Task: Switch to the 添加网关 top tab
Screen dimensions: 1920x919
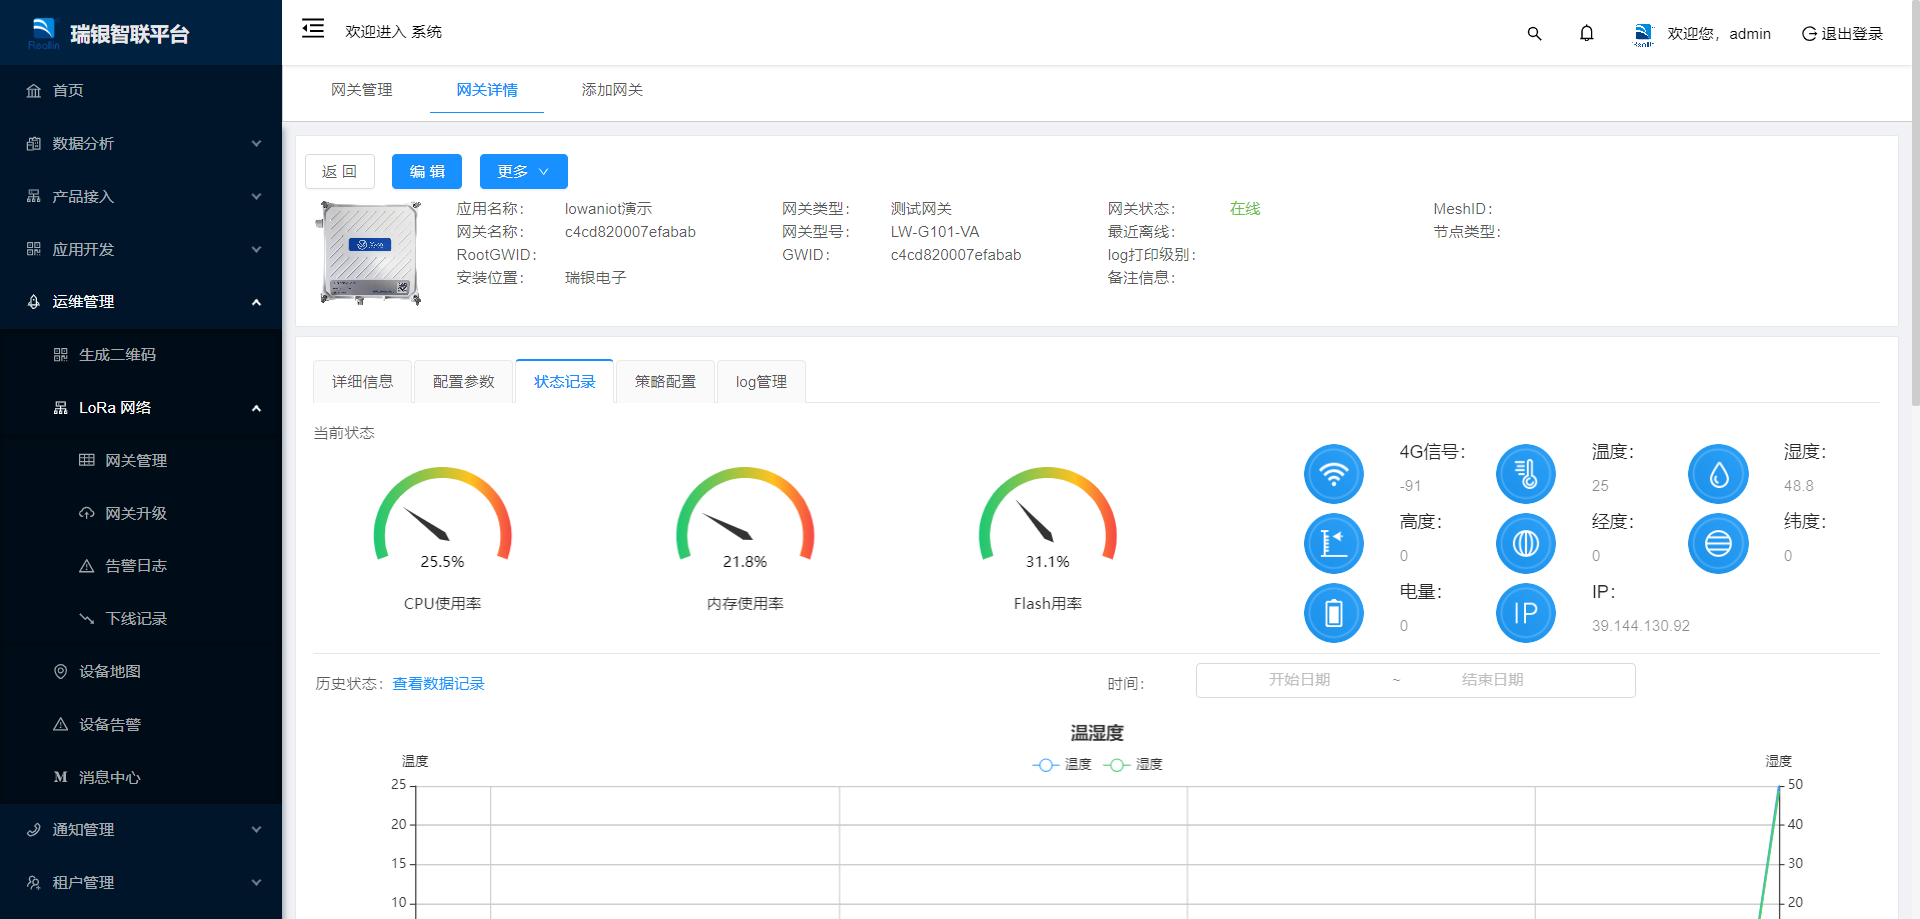Action: [x=612, y=90]
